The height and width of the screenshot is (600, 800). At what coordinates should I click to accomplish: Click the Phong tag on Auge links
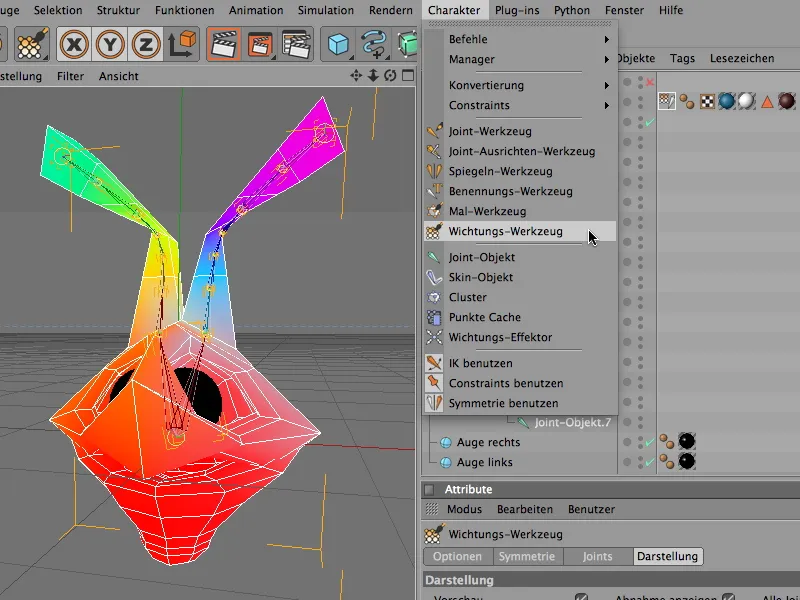tap(667, 462)
